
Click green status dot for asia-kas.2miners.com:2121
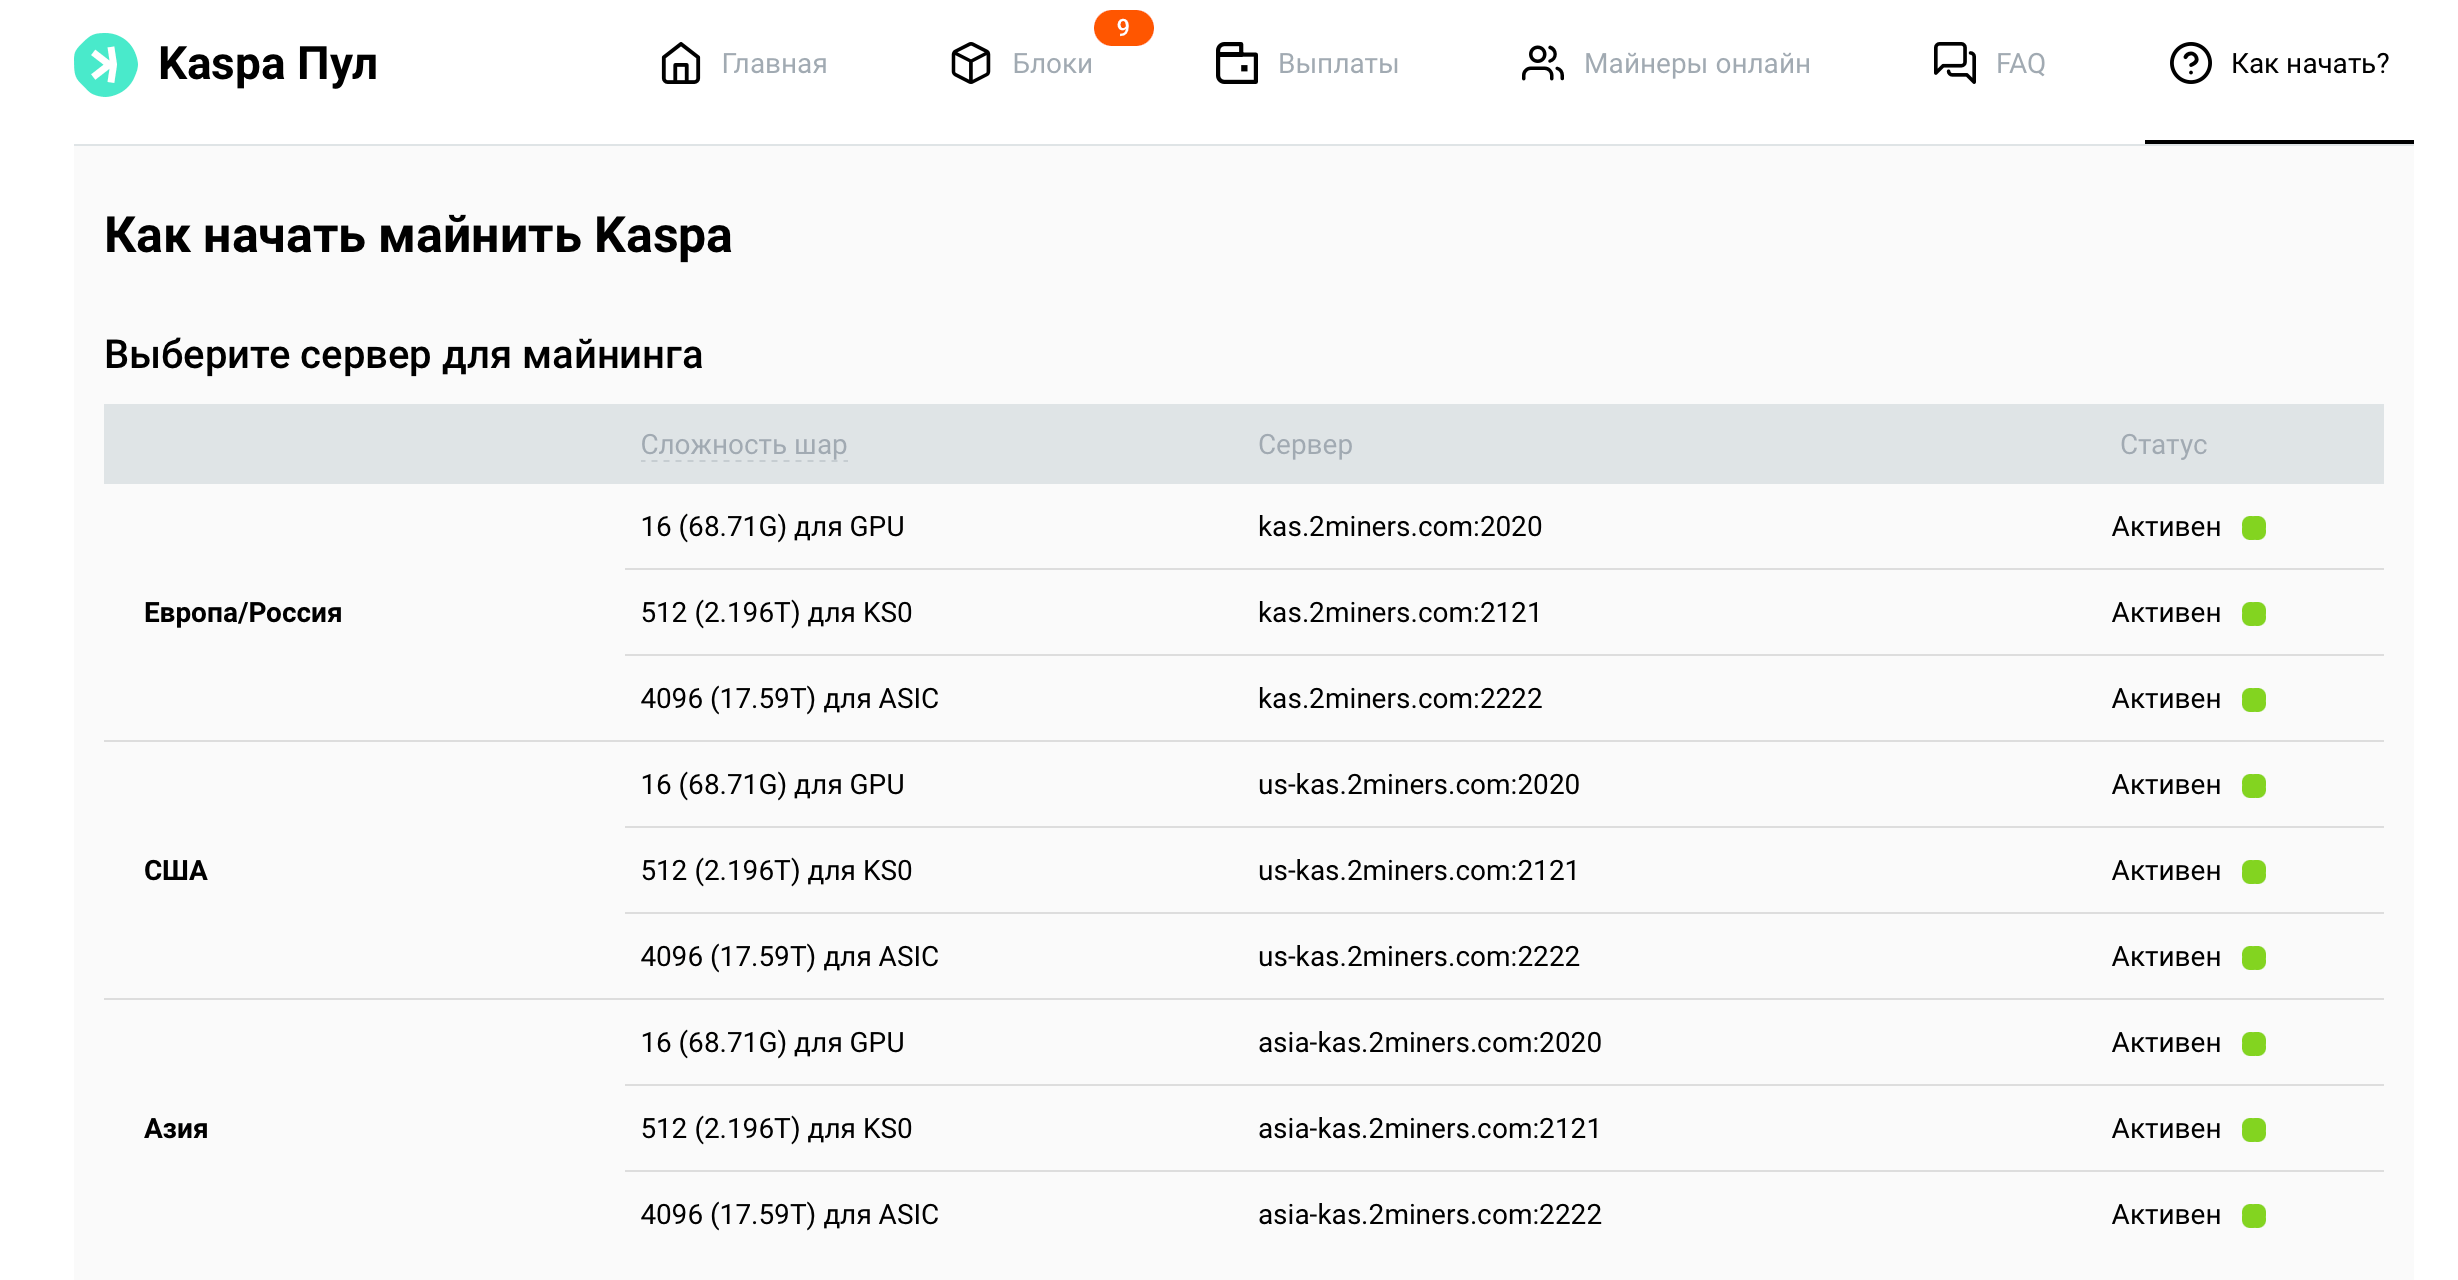(x=2254, y=1129)
